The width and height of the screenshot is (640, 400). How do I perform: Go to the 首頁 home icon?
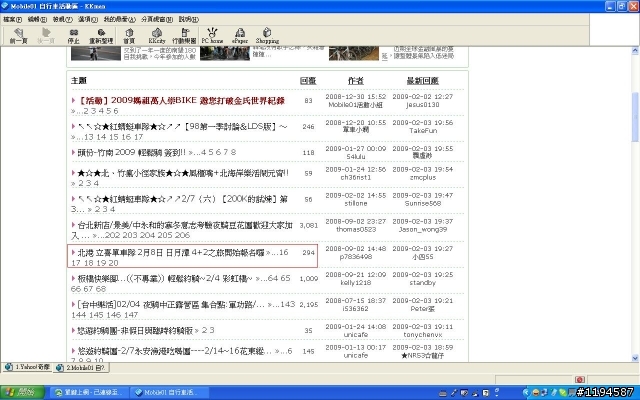click(x=129, y=36)
